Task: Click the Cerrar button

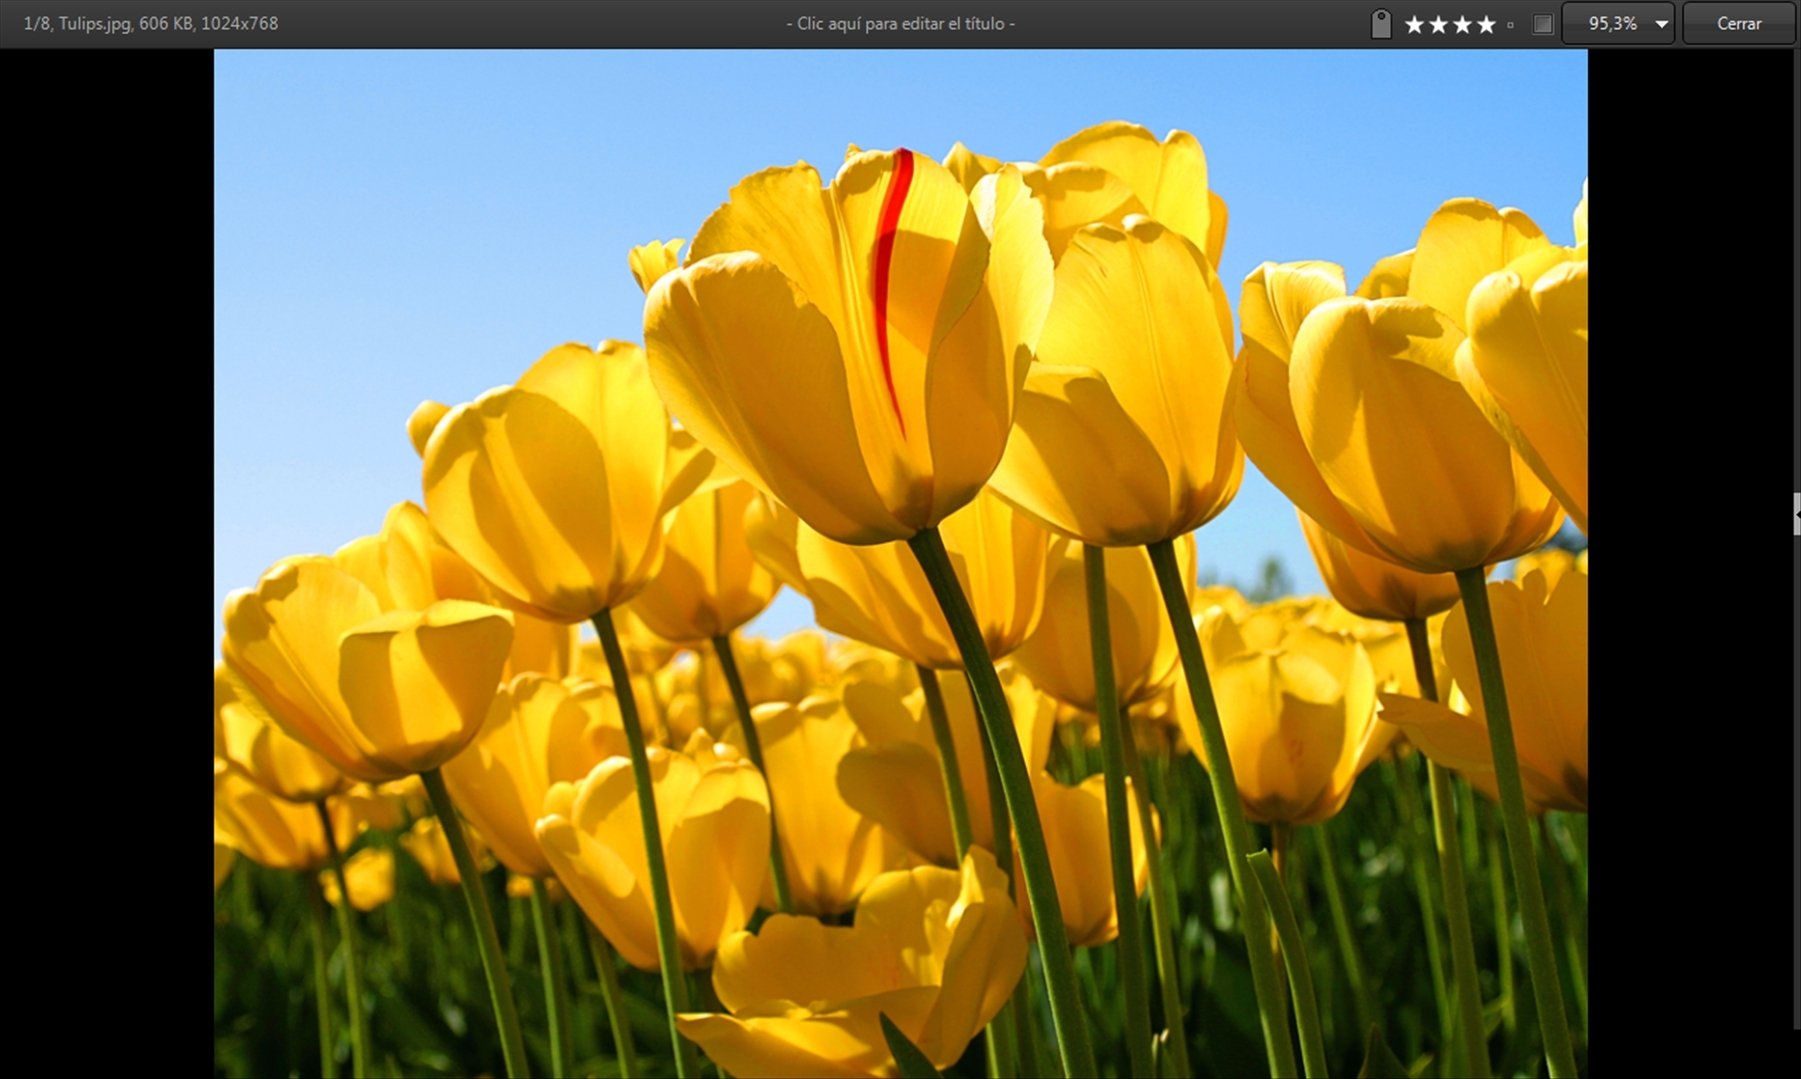Action: pyautogui.click(x=1739, y=23)
